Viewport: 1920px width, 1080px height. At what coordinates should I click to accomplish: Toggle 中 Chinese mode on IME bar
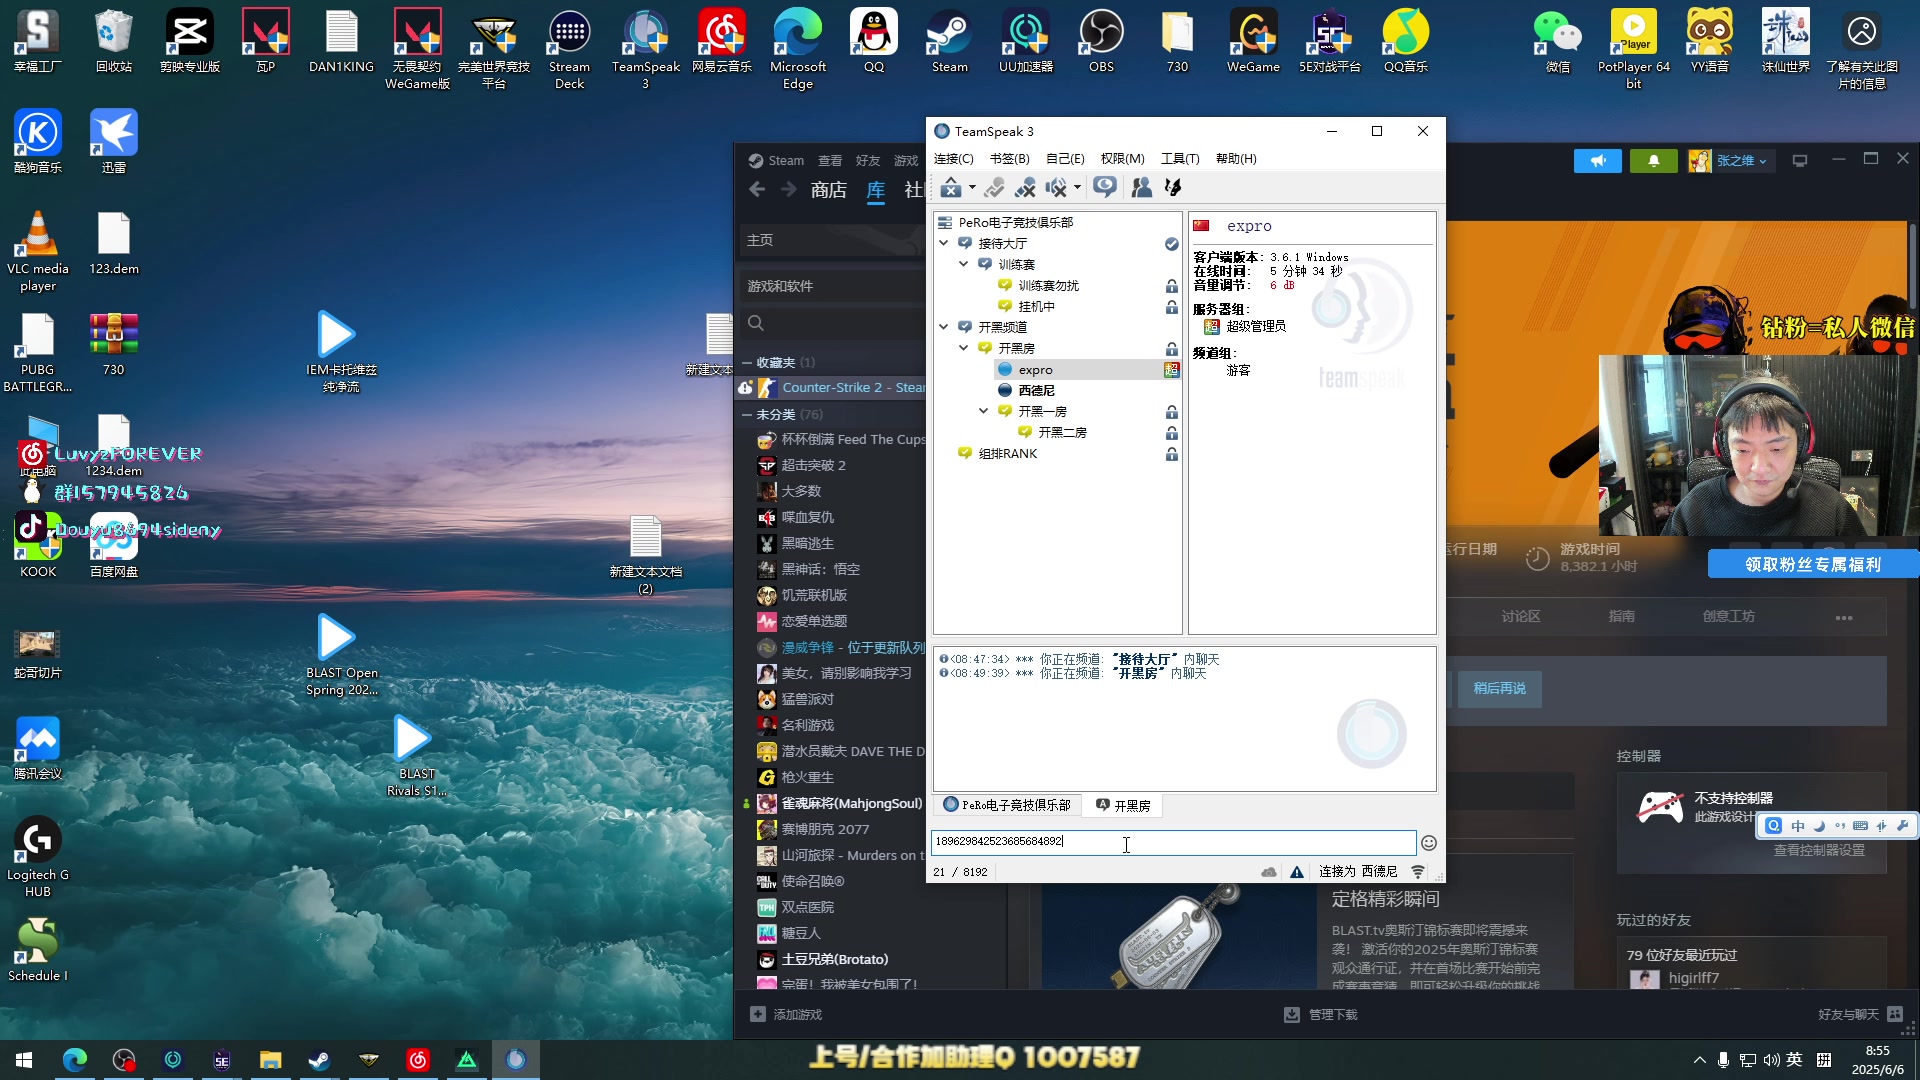point(1798,826)
